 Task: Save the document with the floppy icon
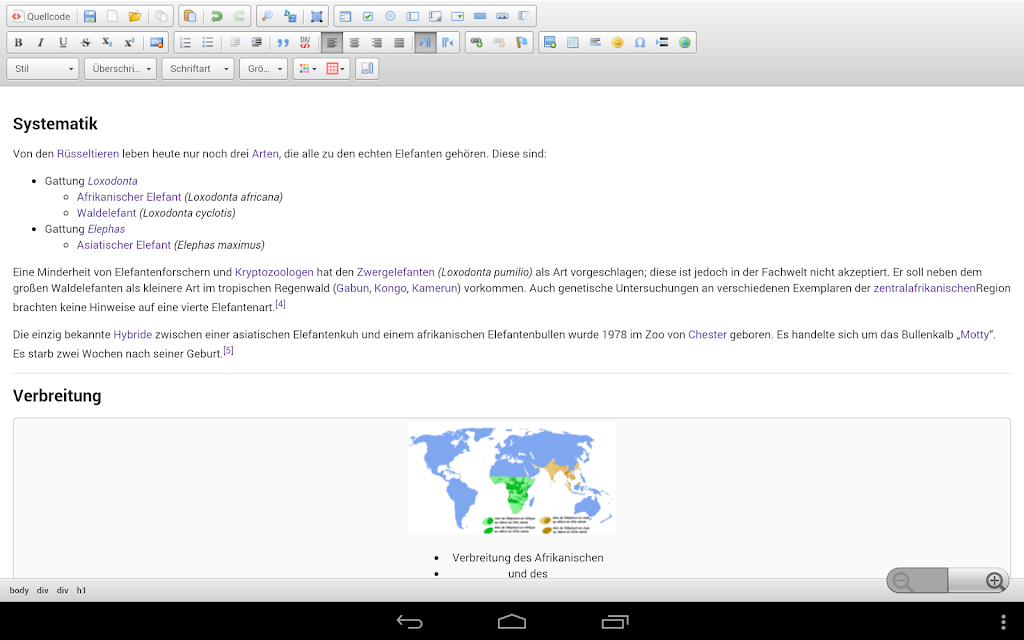point(90,16)
